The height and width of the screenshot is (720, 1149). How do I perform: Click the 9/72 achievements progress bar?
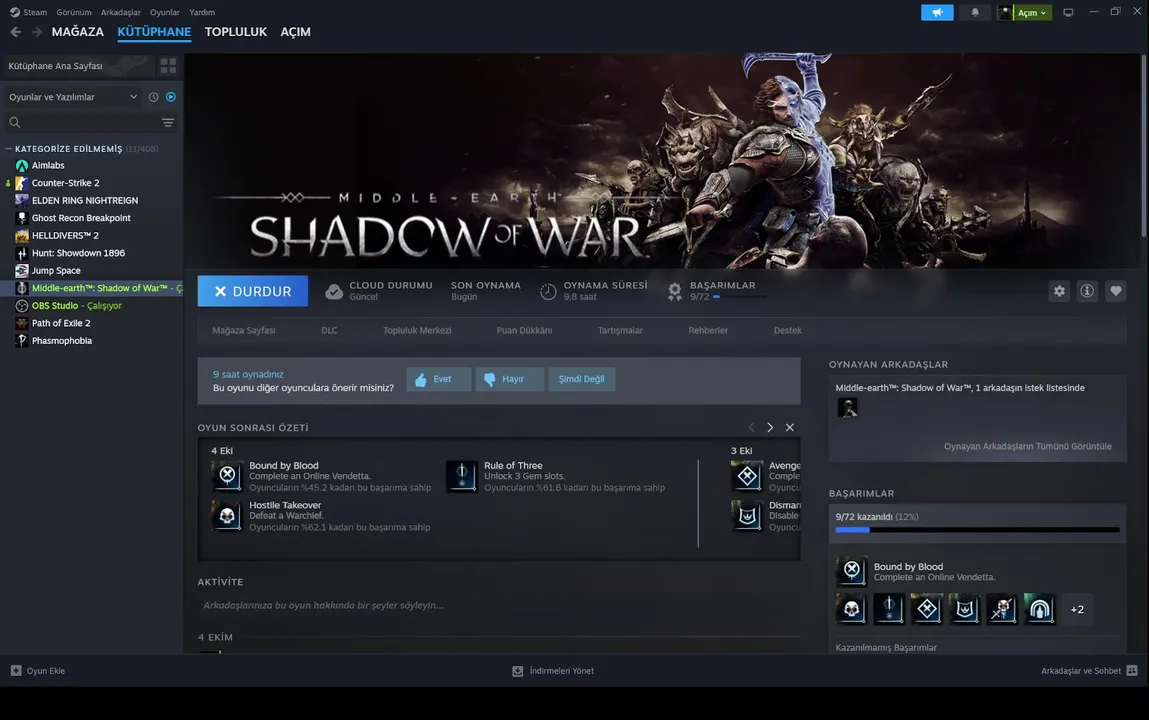pyautogui.click(x=978, y=530)
